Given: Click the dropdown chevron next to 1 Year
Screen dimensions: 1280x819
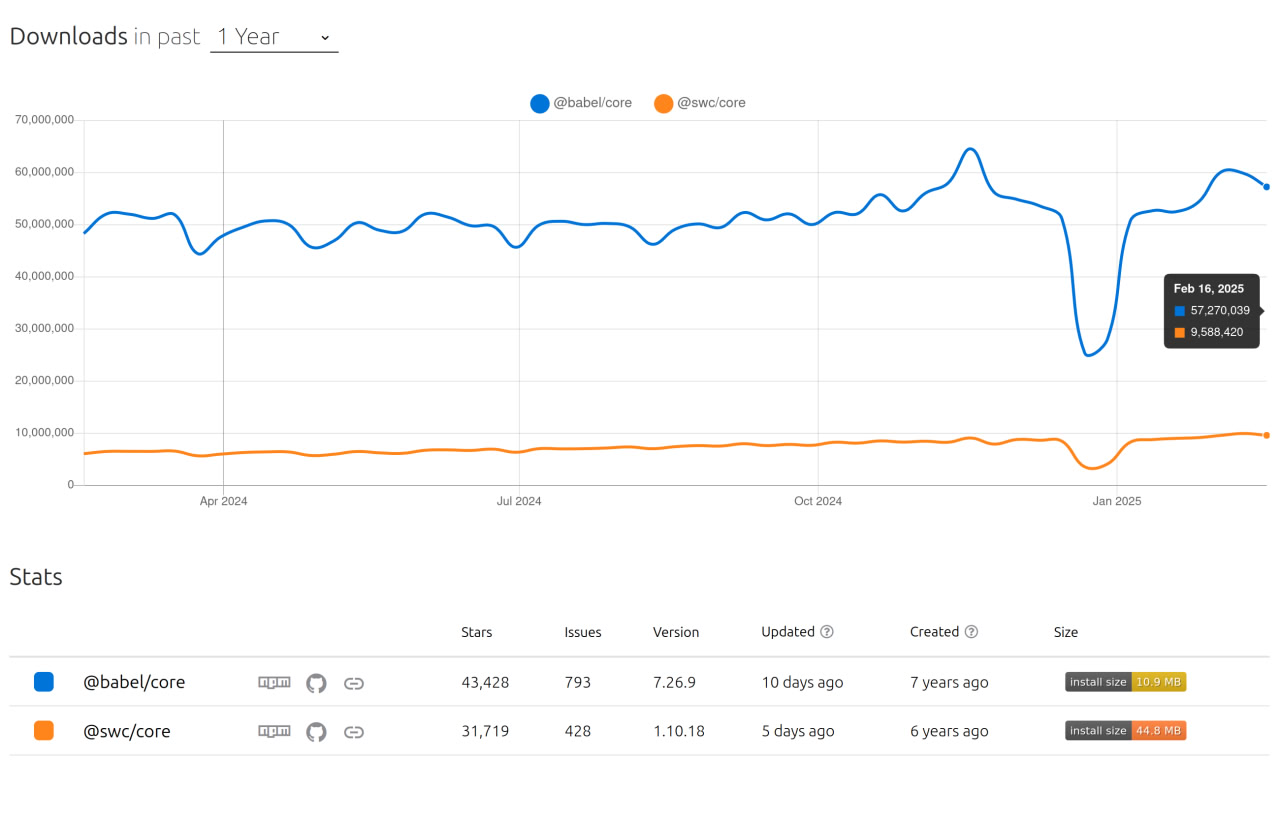Looking at the screenshot, I should 324,38.
